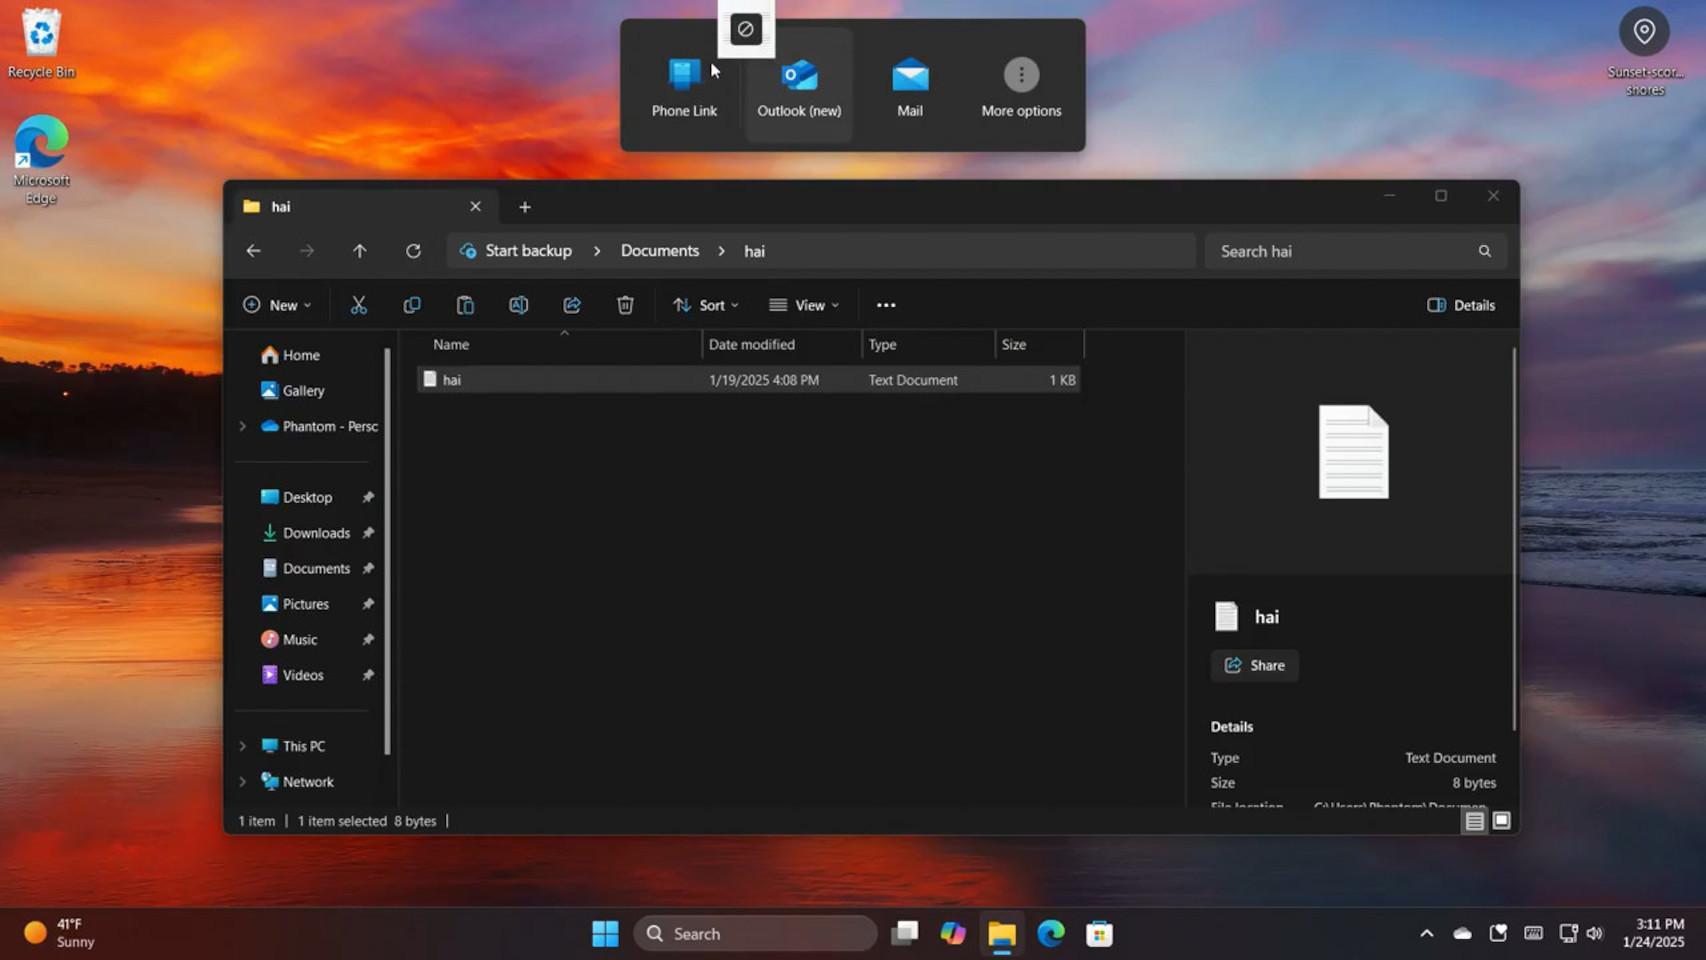Expand This PC in the navigation pane
The image size is (1706, 960).
coord(241,745)
